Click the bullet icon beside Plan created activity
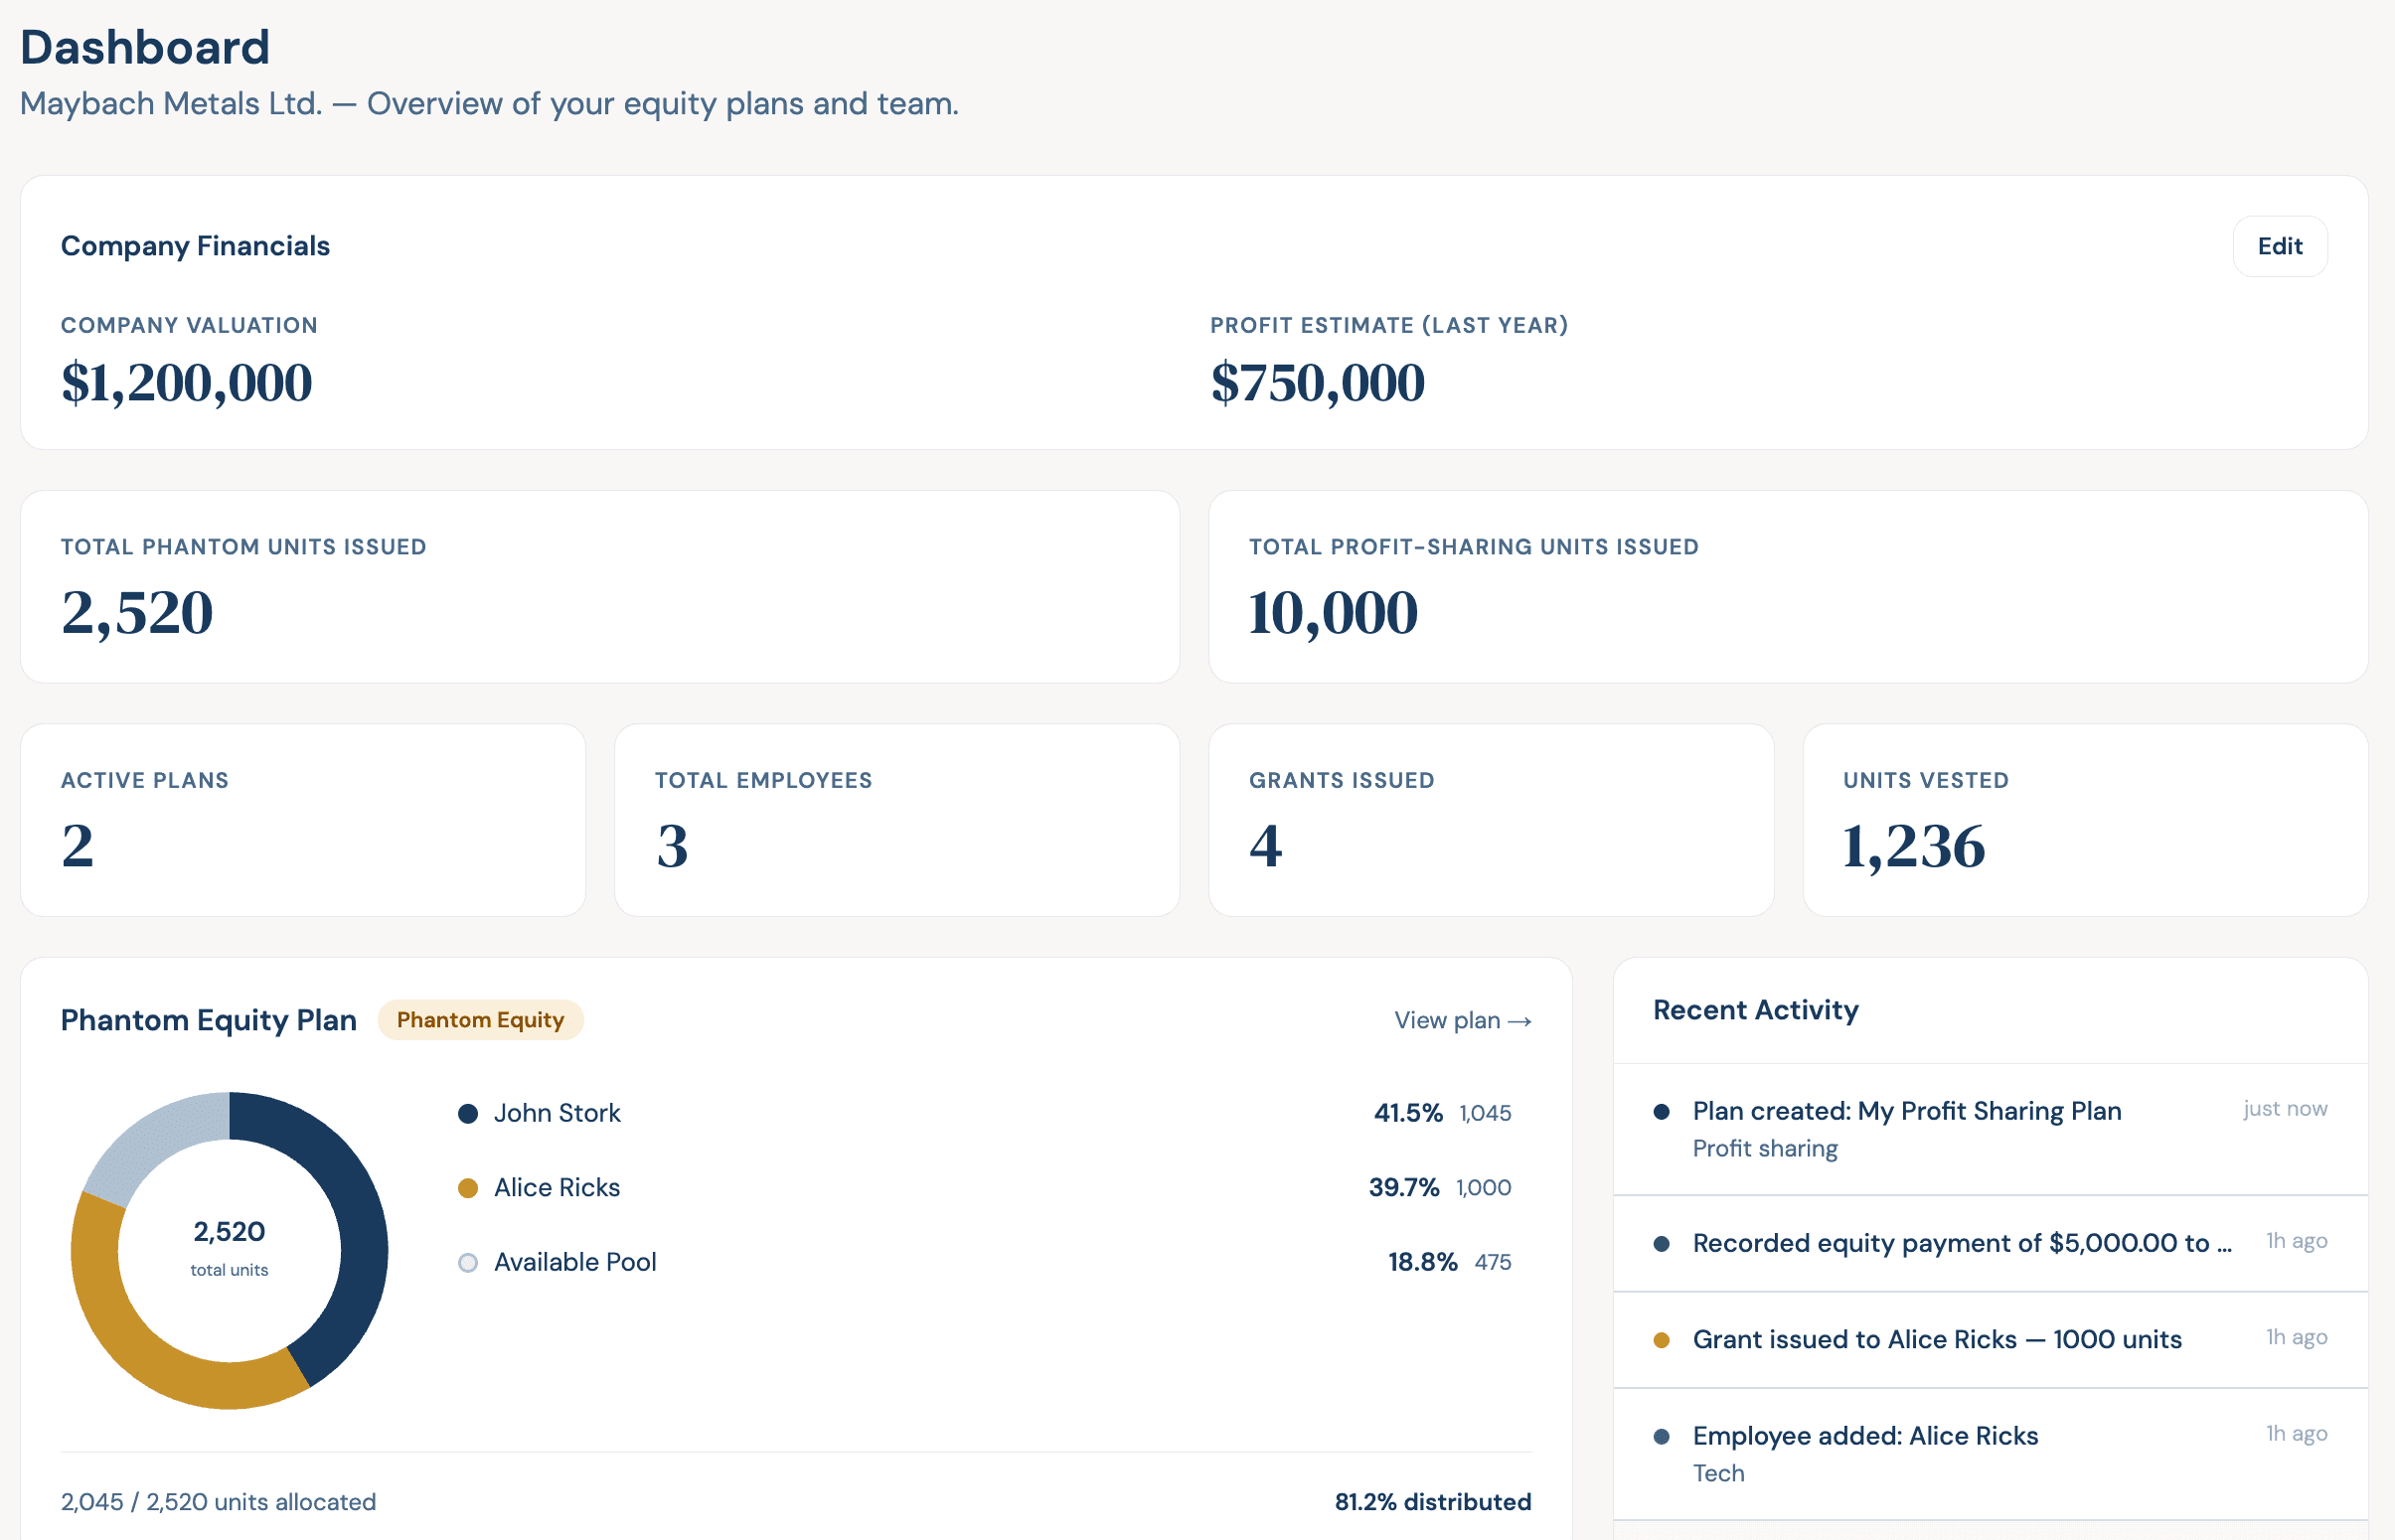The height and width of the screenshot is (1540, 2395). pos(1662,1110)
